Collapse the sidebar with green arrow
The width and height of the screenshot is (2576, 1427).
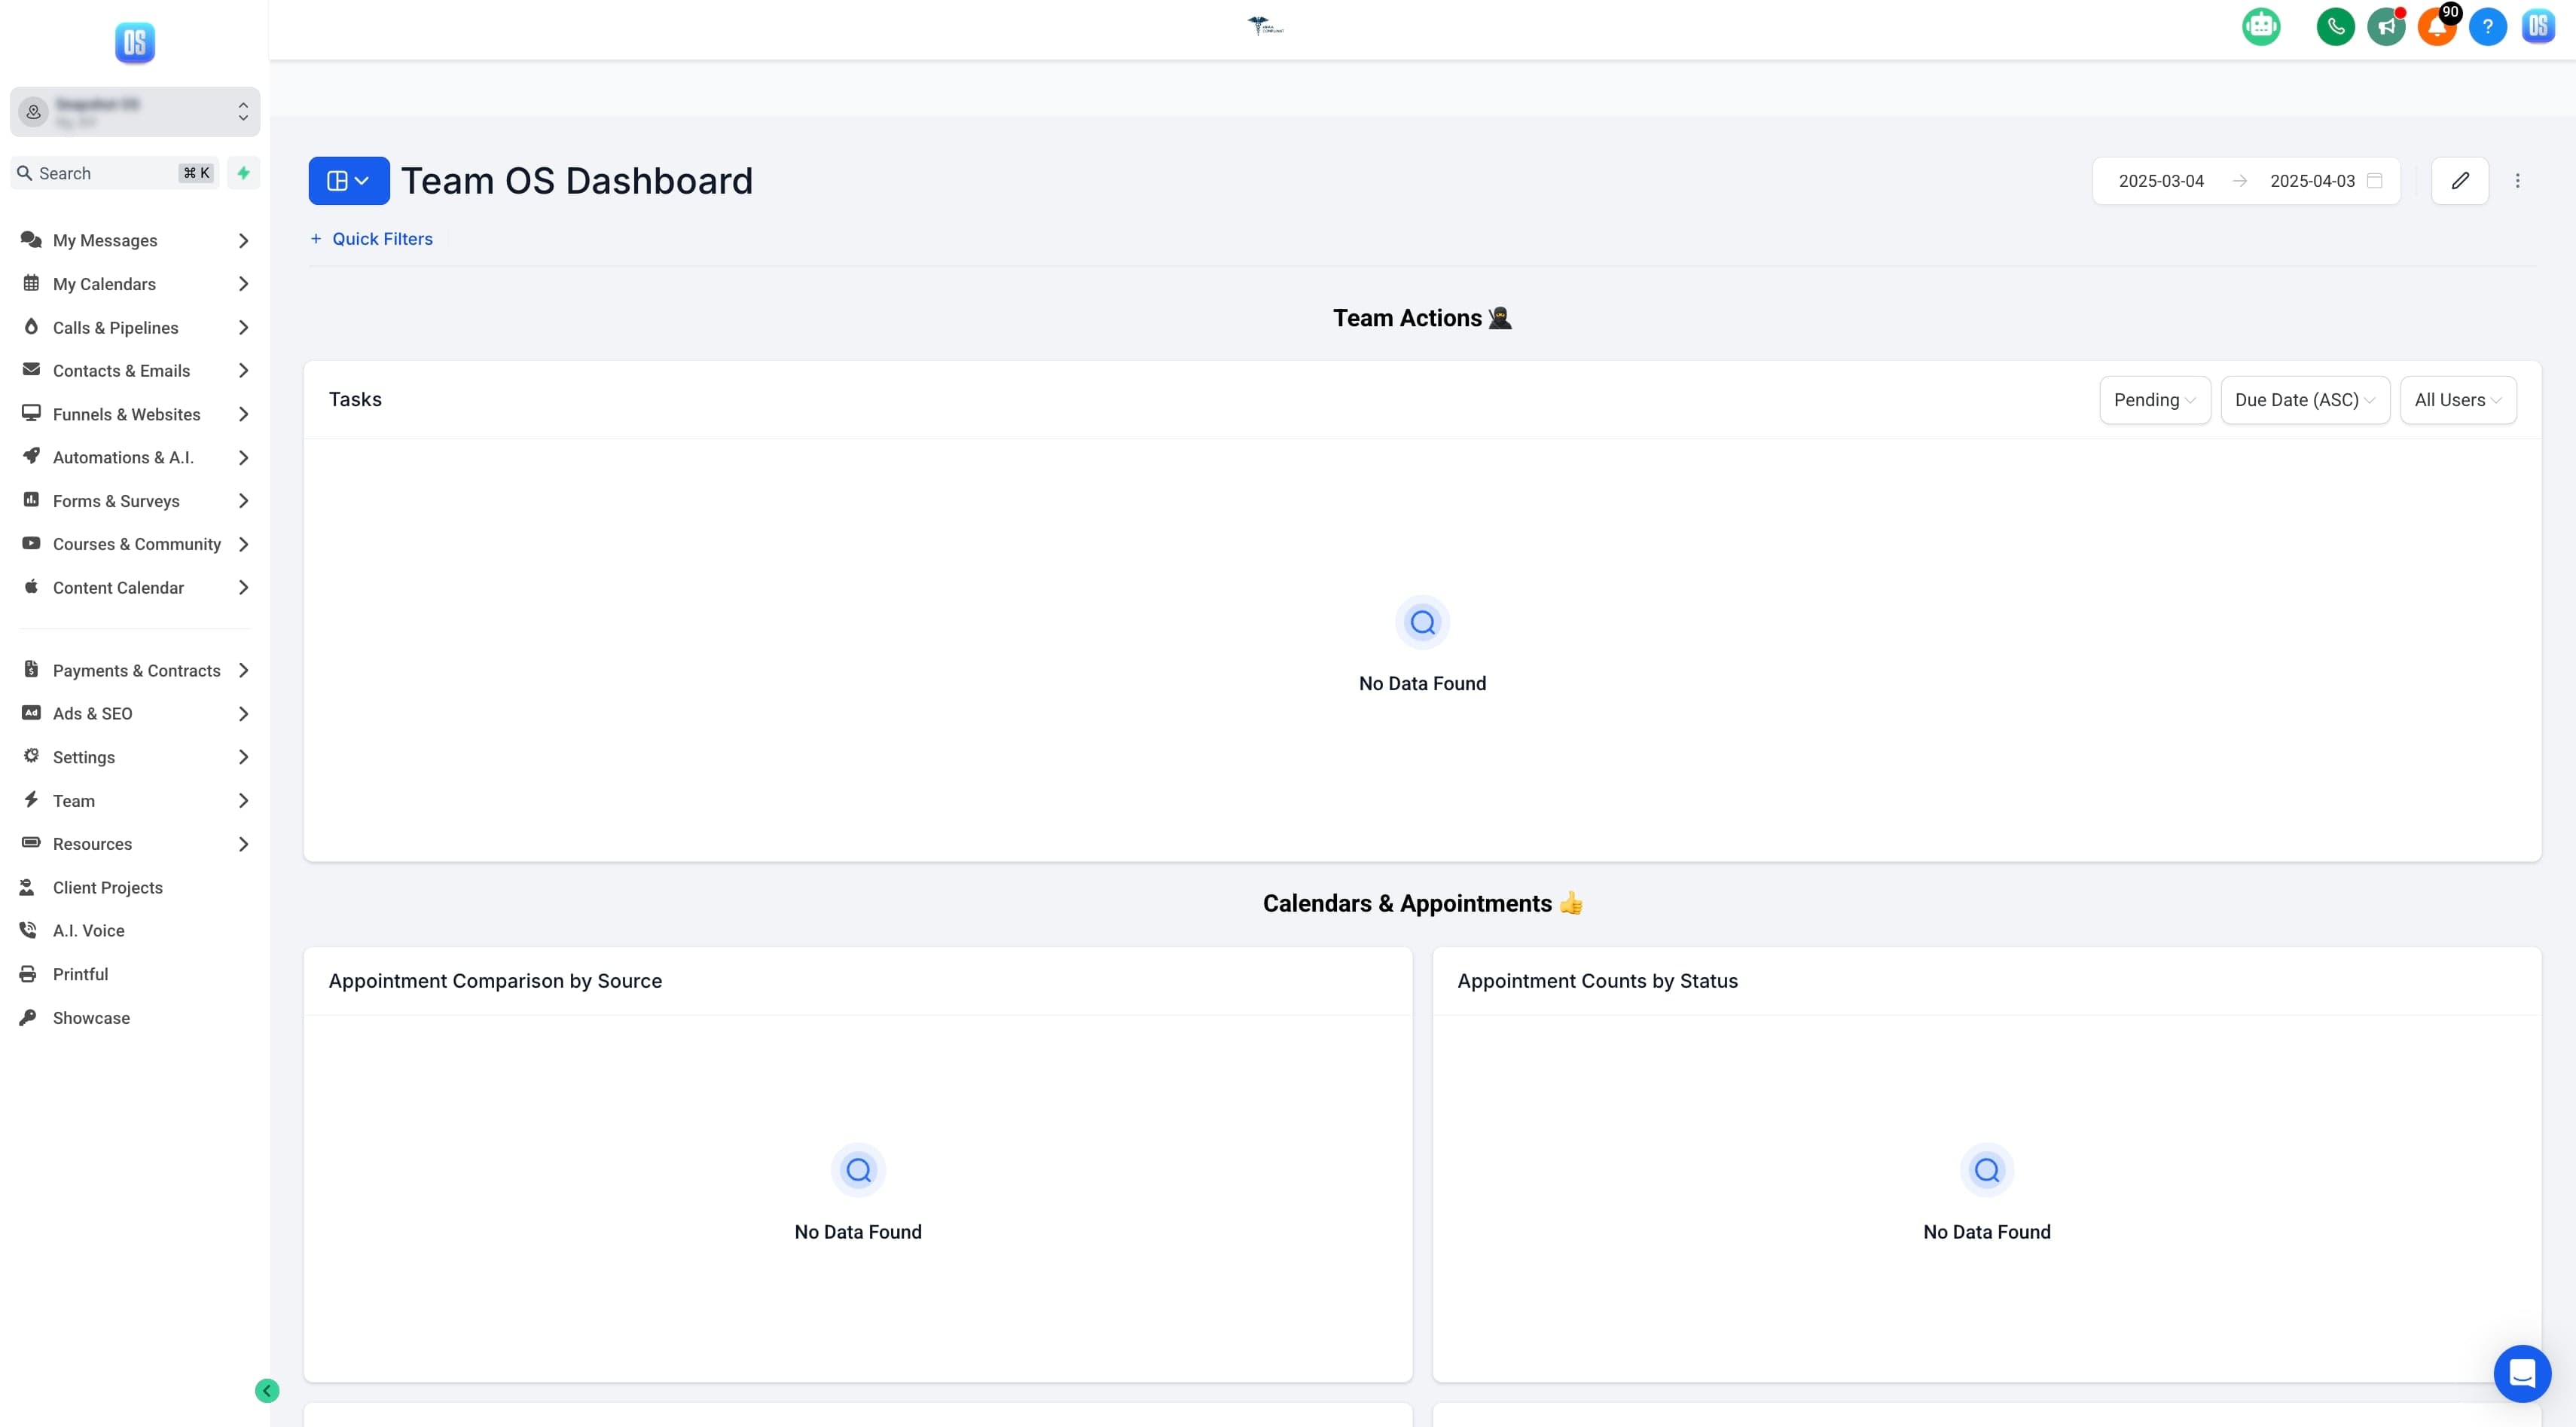pos(267,1391)
